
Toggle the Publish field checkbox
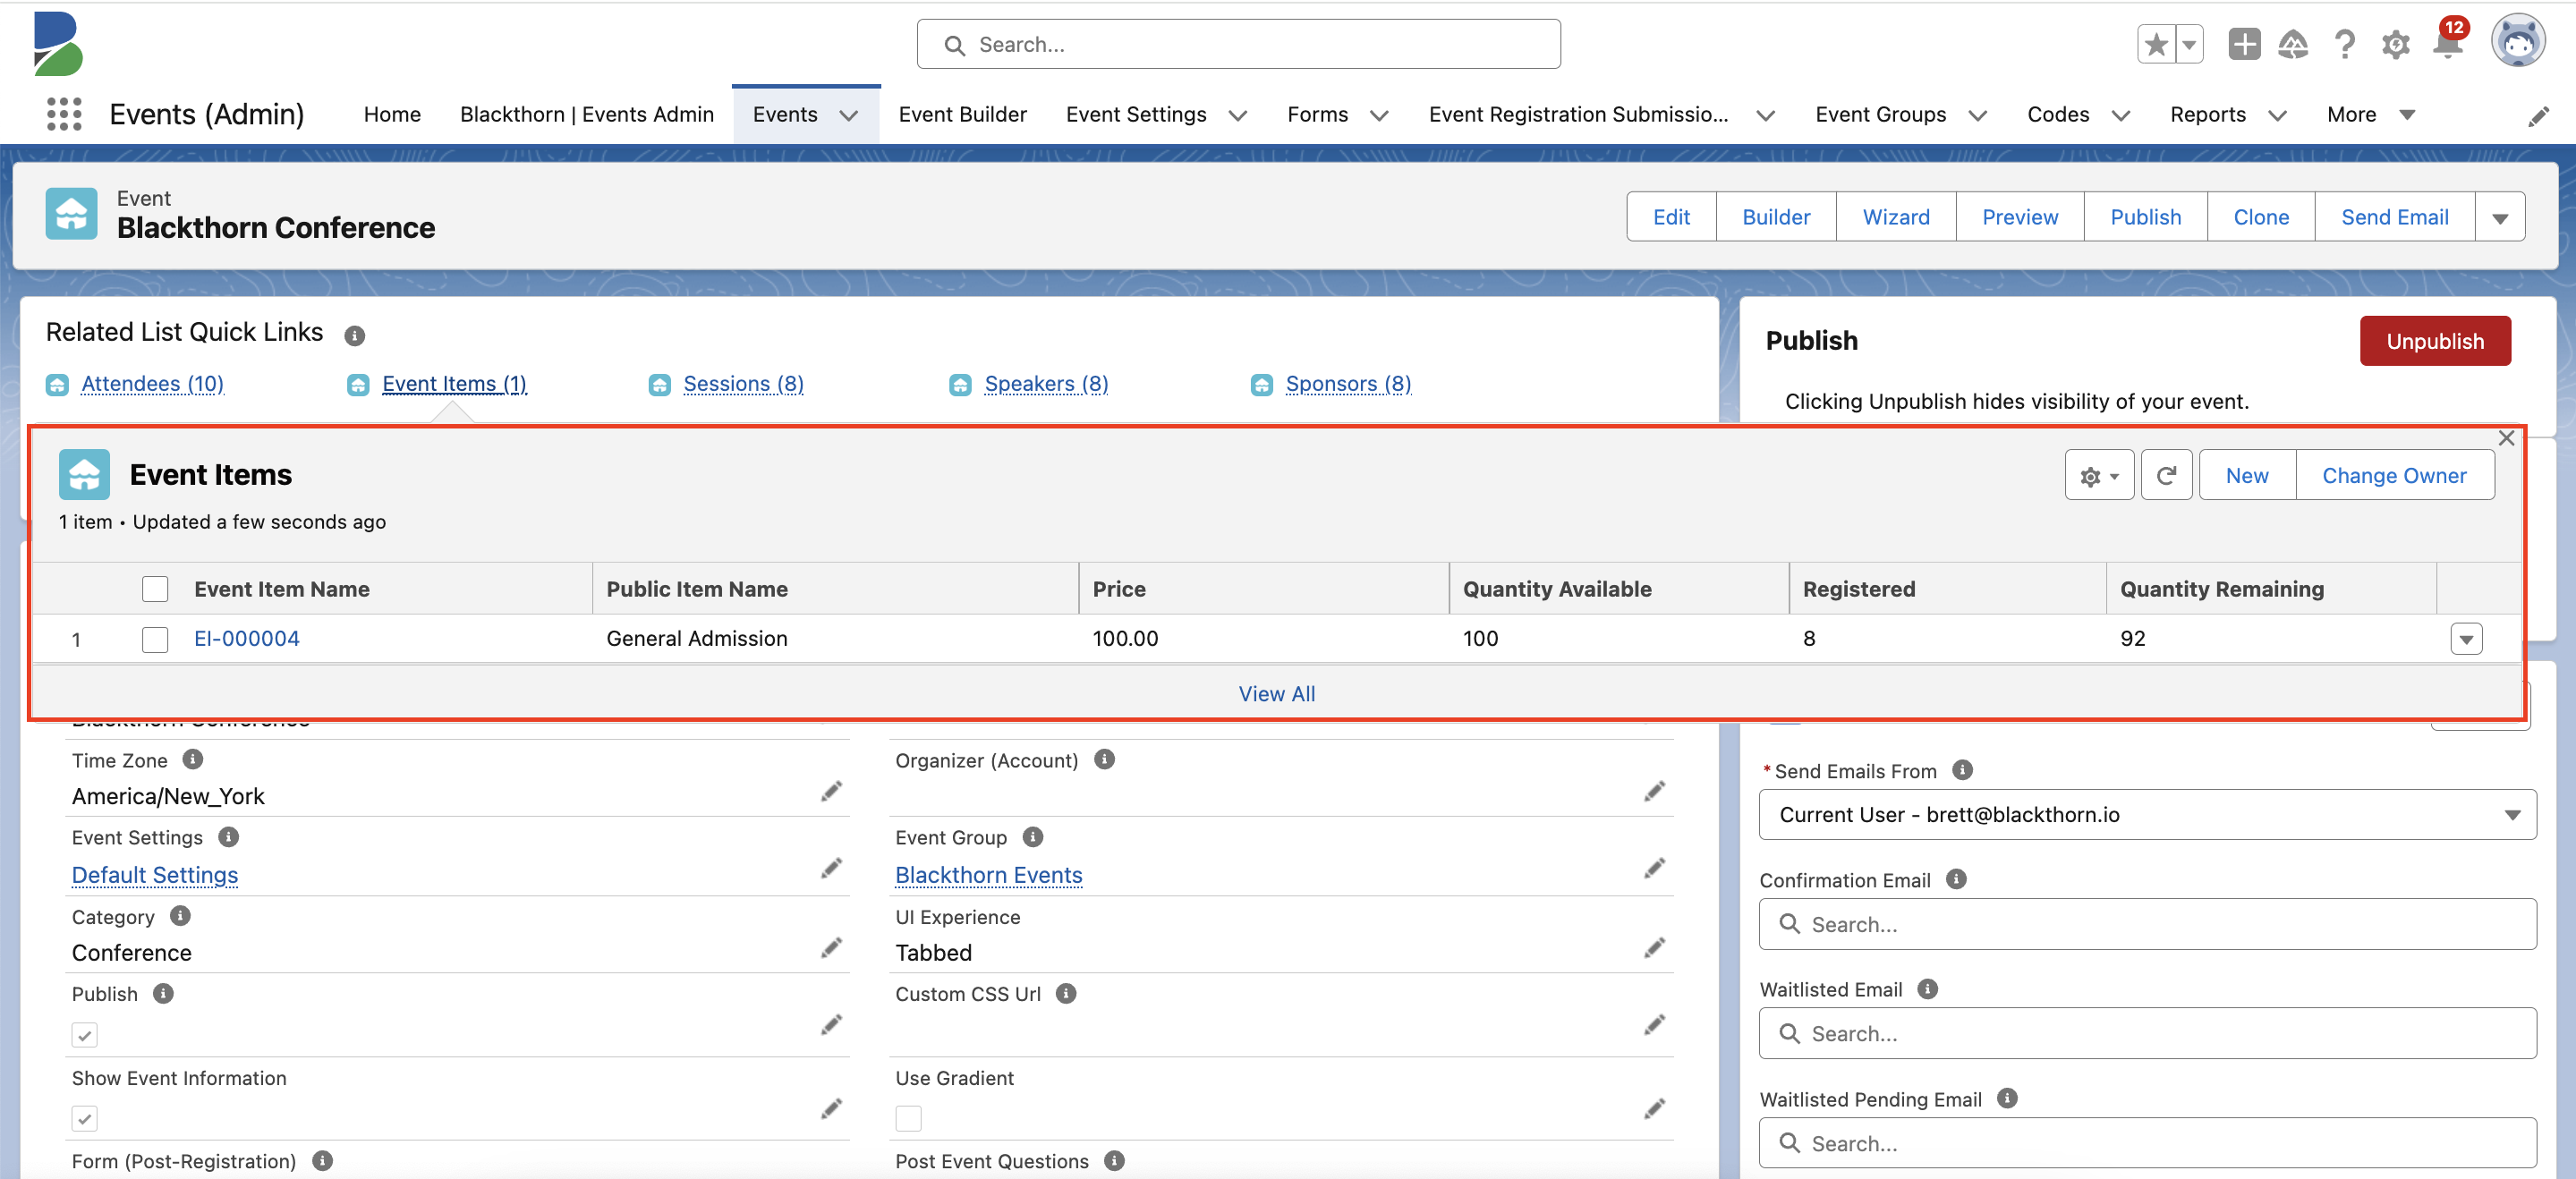coord(85,1035)
